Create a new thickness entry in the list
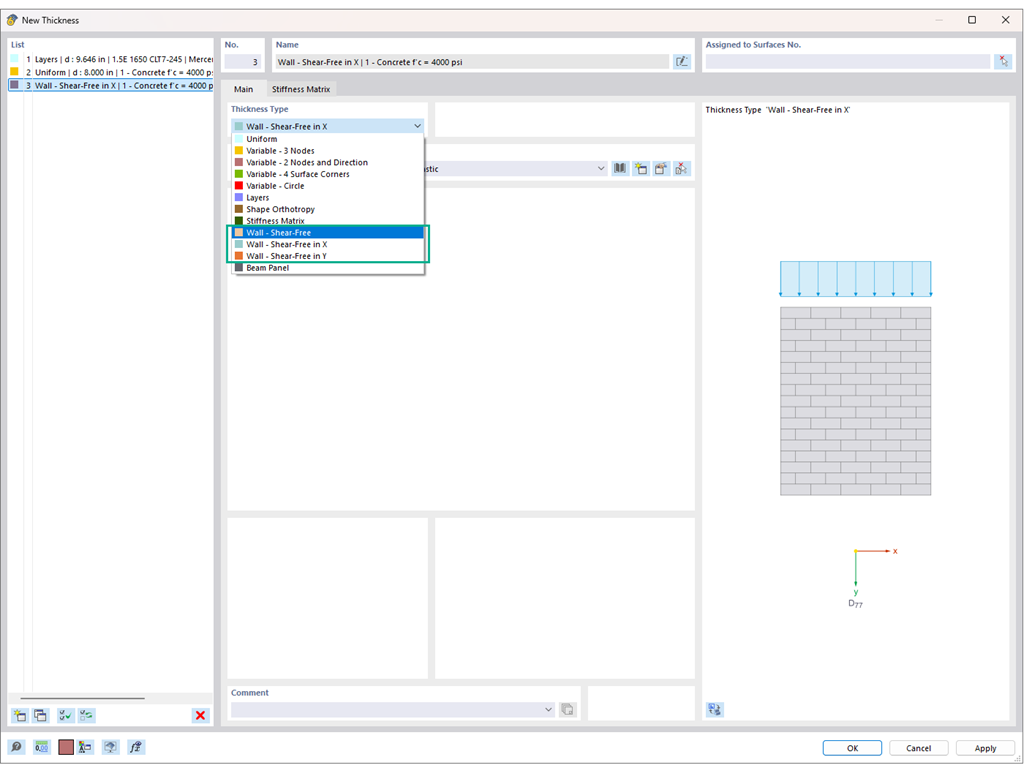The height and width of the screenshot is (768, 1024). (x=18, y=715)
